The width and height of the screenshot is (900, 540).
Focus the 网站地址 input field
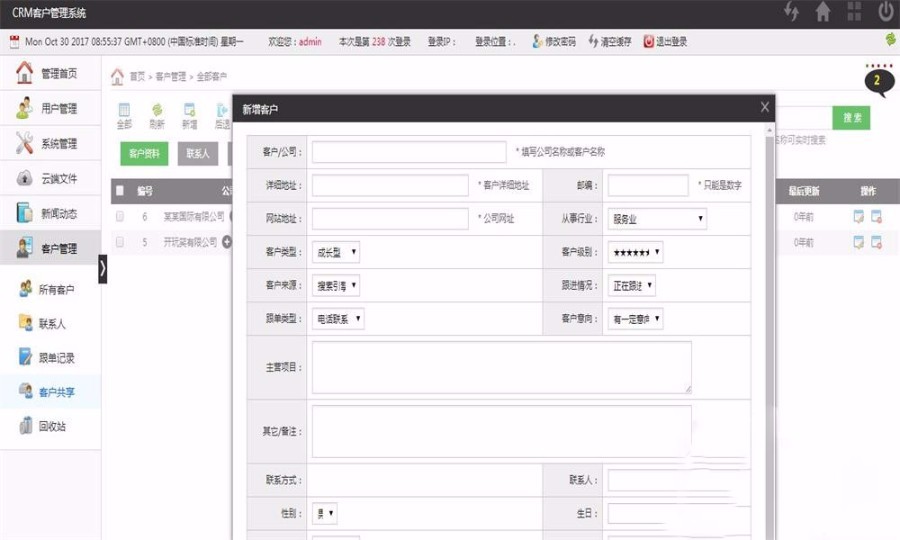(390, 218)
